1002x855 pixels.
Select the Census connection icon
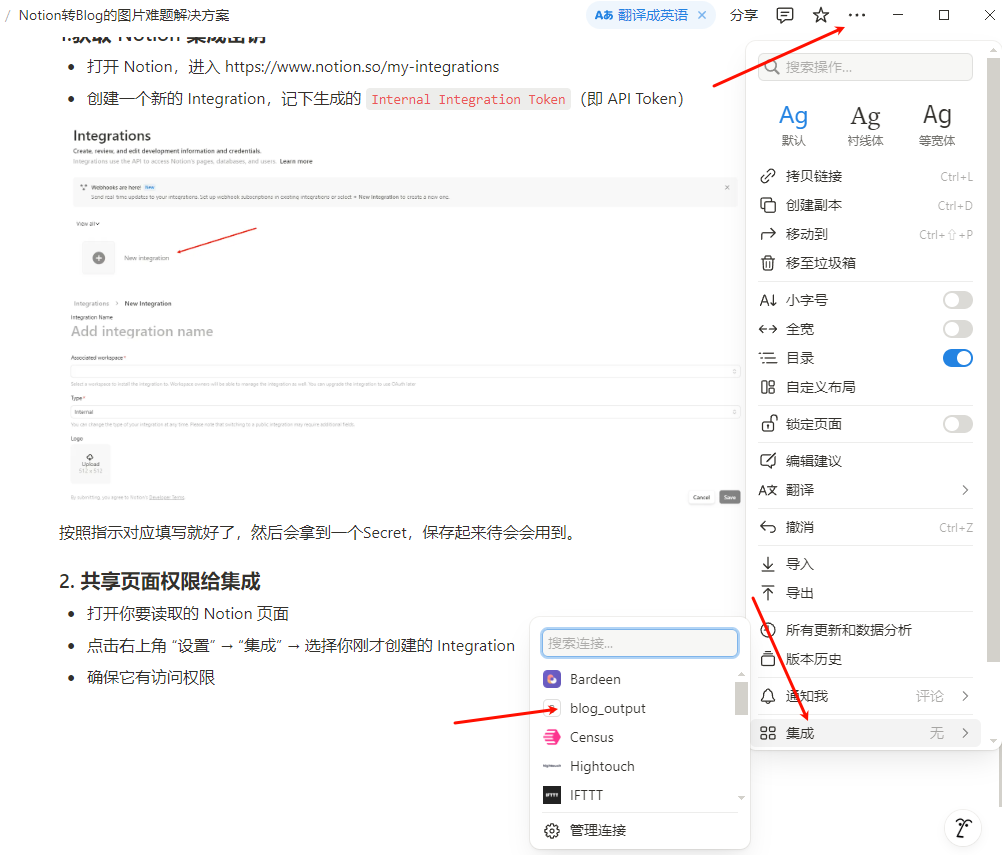[x=552, y=737]
